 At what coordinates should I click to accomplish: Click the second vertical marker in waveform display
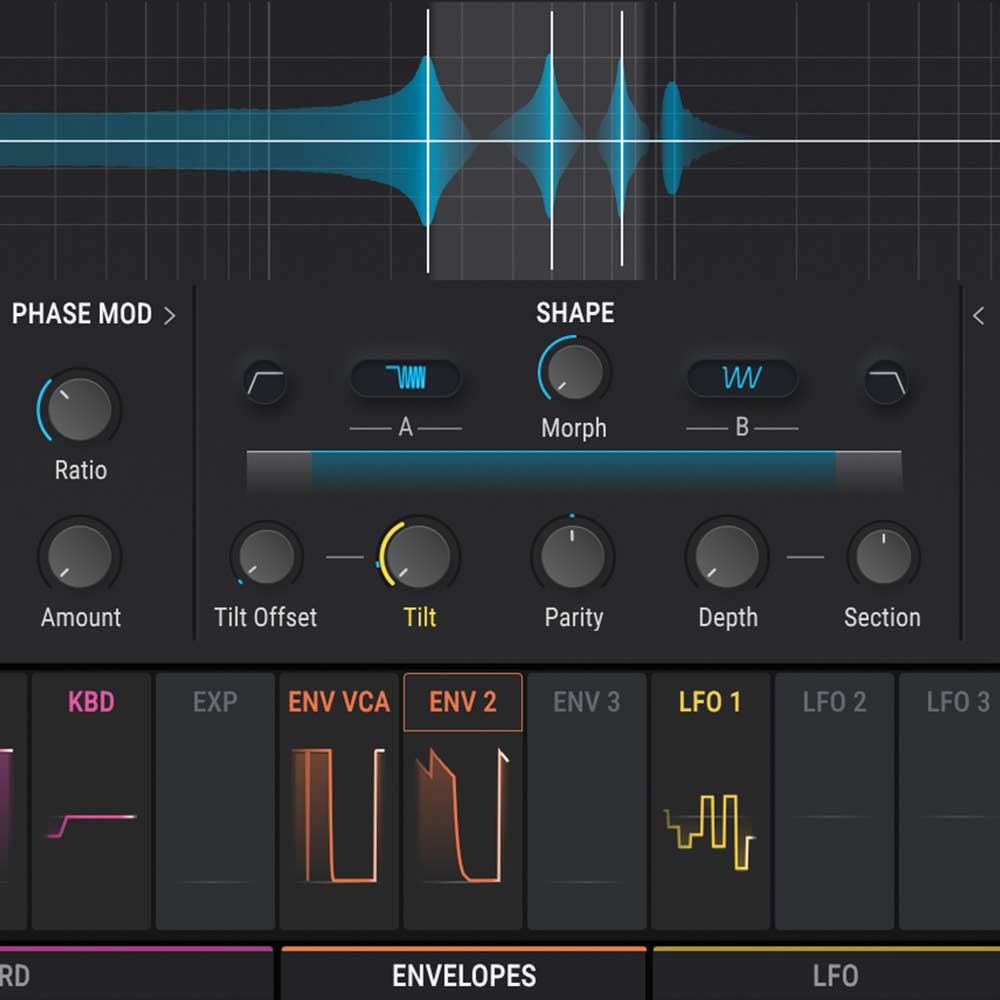pos(552,141)
